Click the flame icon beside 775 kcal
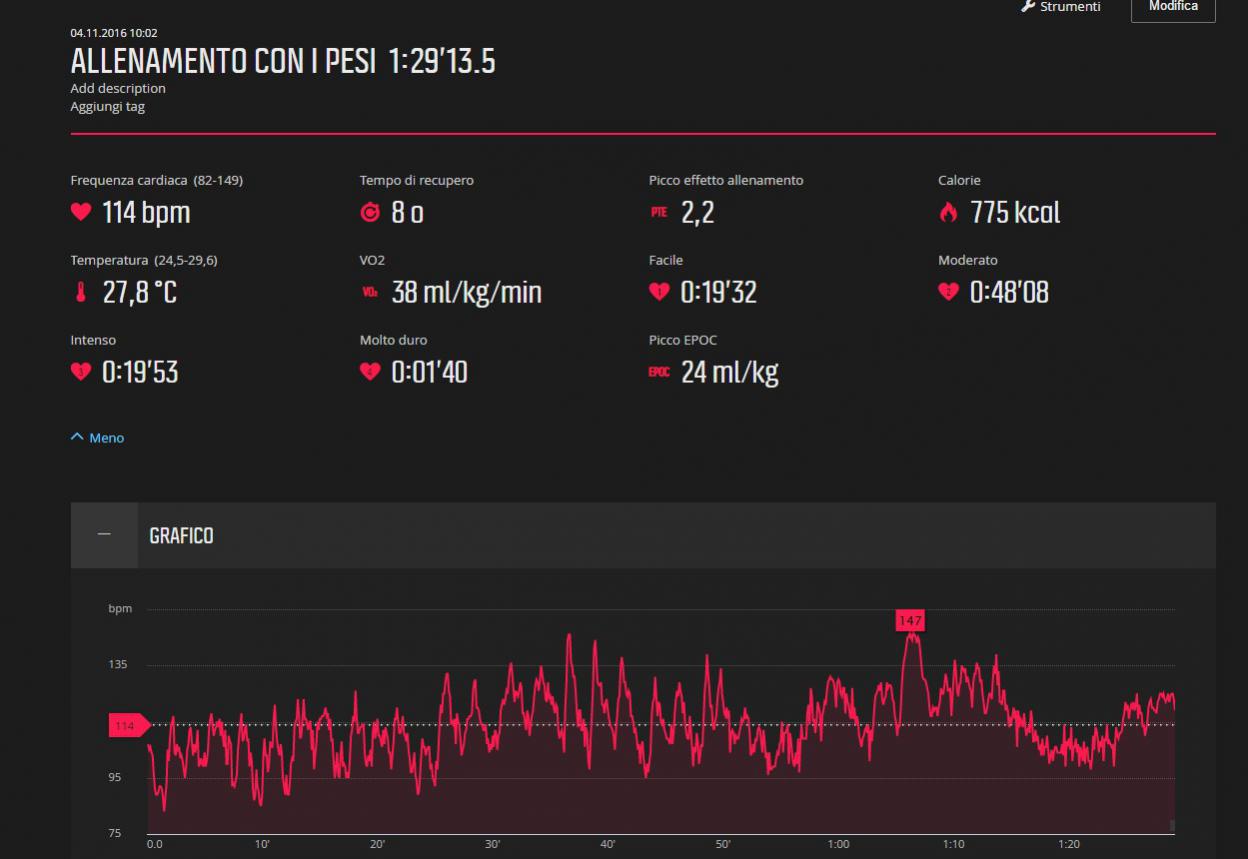1248x859 pixels. pos(948,212)
